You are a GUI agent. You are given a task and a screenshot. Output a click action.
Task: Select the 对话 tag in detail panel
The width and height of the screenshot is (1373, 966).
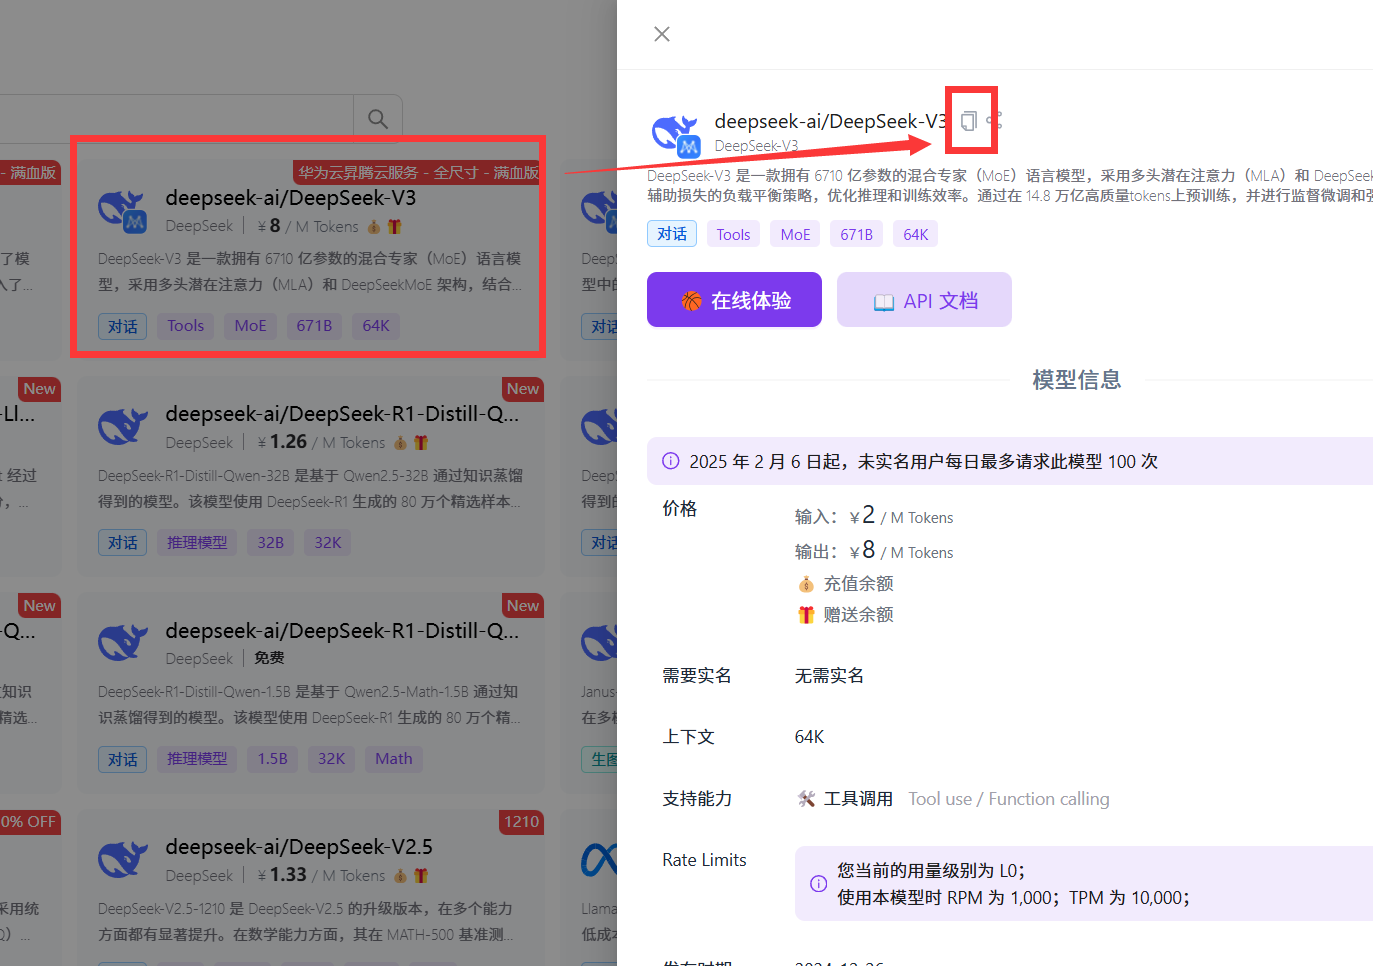[672, 234]
